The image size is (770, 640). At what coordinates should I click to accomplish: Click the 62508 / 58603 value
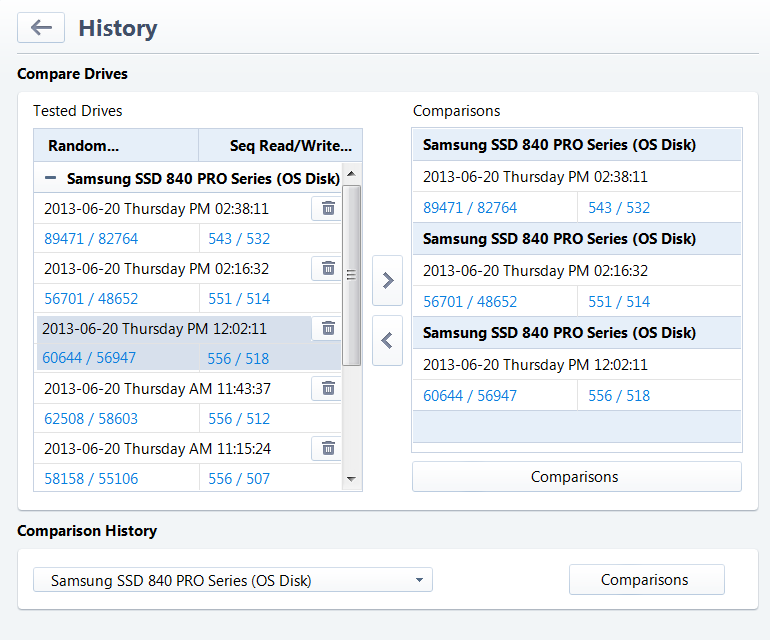pyautogui.click(x=91, y=418)
